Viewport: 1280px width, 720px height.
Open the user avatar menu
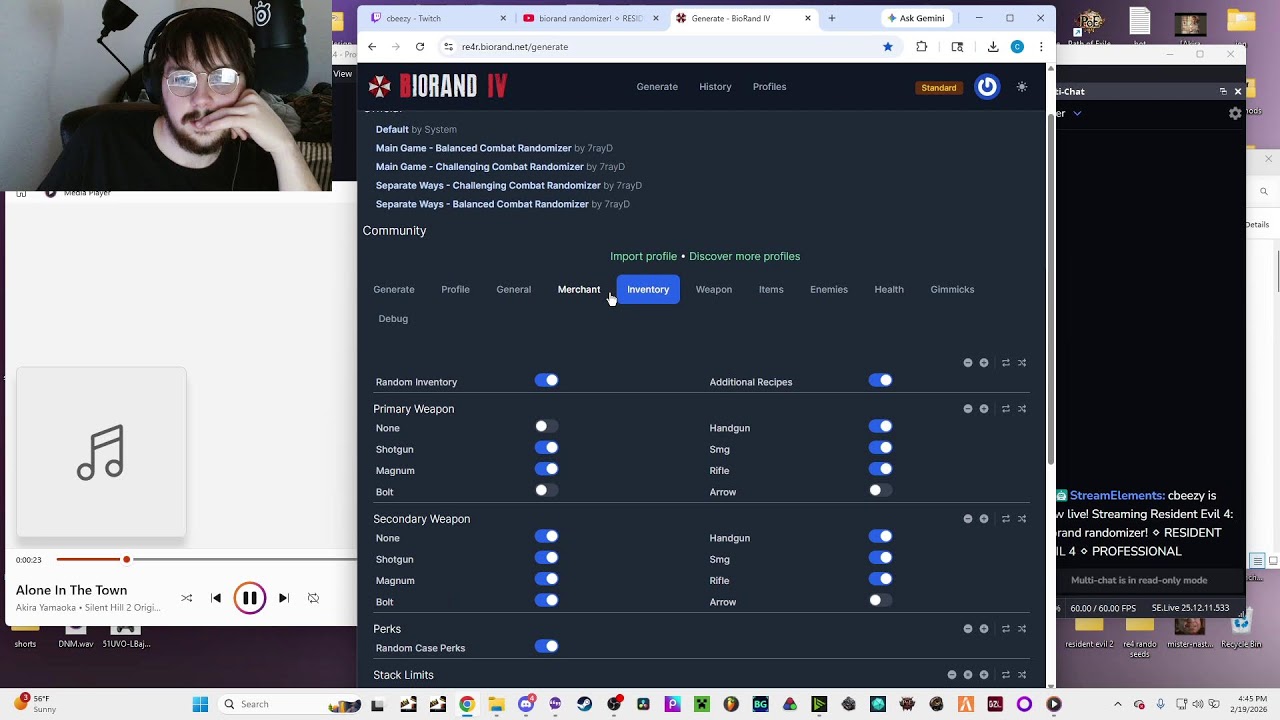(x=987, y=87)
